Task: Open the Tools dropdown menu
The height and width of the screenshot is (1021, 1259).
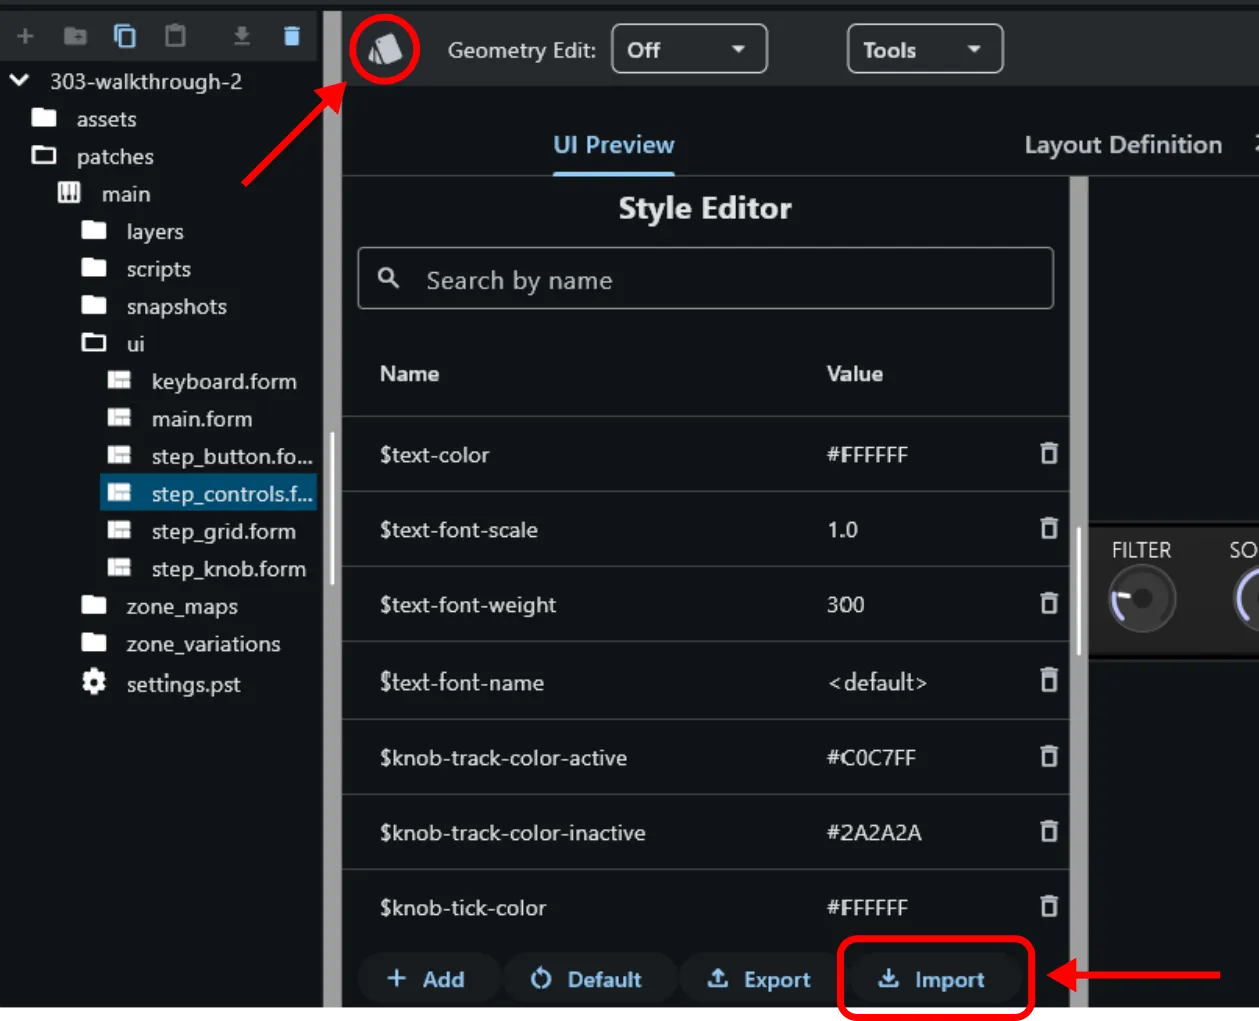Action: [925, 49]
